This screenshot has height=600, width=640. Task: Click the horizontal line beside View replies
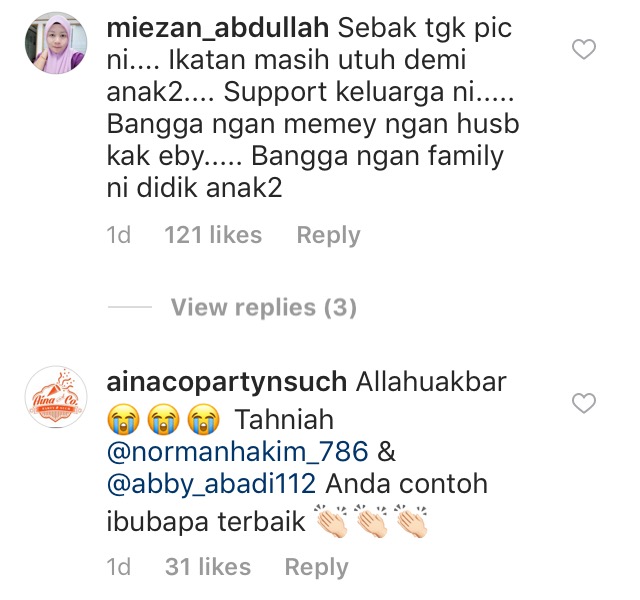(x=130, y=307)
